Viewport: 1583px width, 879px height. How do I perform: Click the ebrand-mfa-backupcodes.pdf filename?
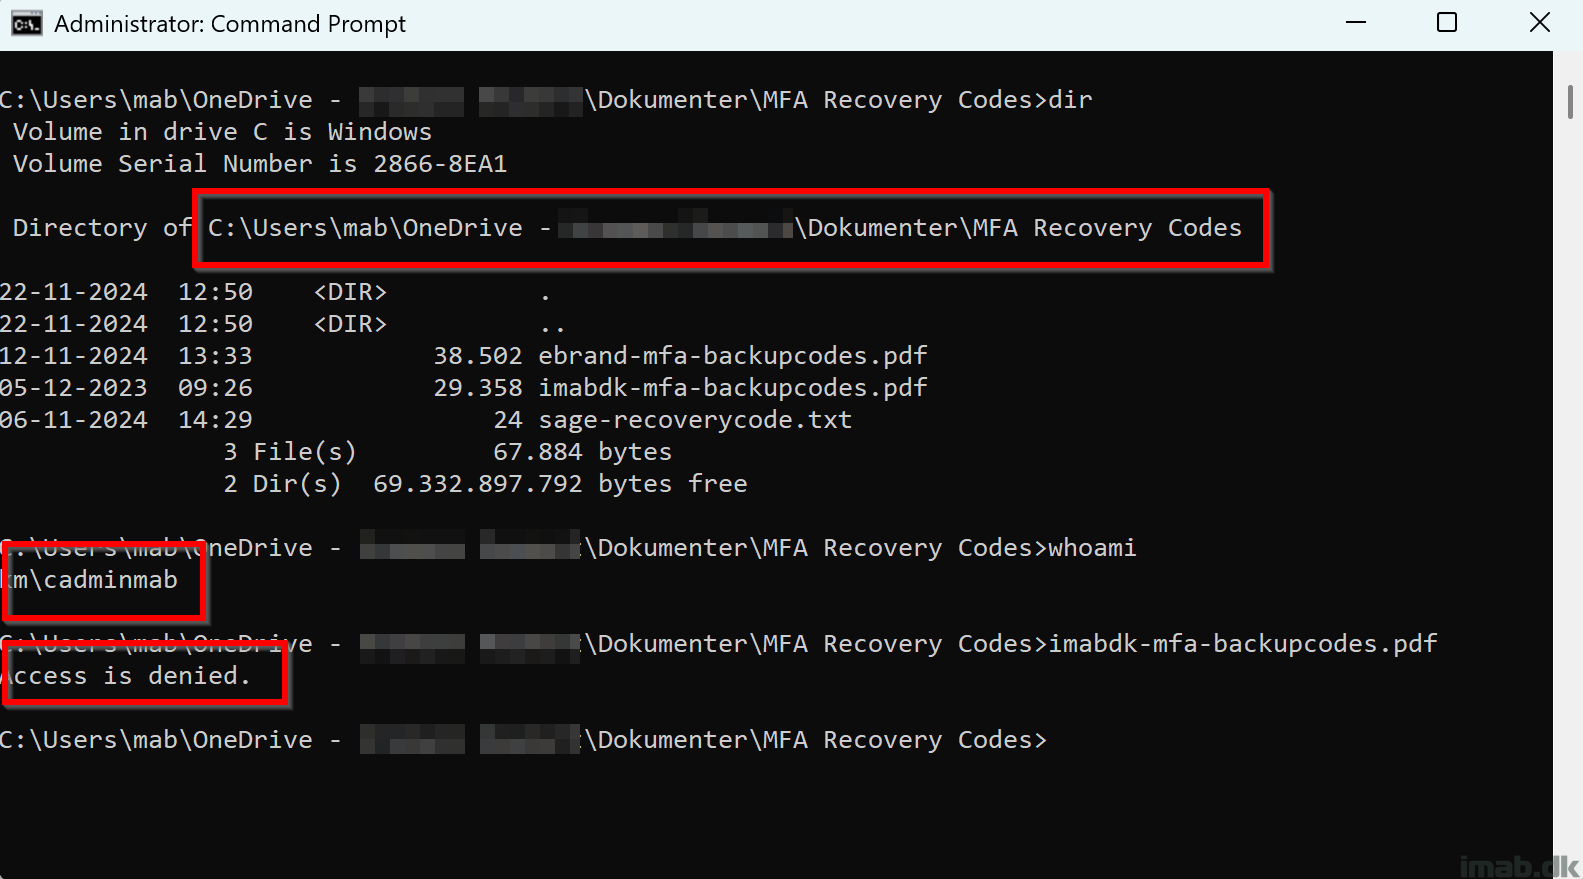[x=733, y=356]
